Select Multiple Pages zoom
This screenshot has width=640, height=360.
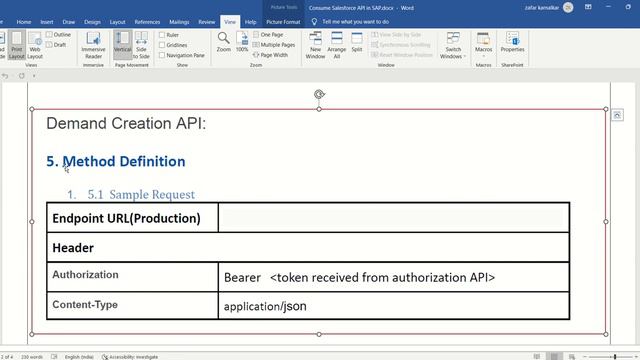[274, 44]
